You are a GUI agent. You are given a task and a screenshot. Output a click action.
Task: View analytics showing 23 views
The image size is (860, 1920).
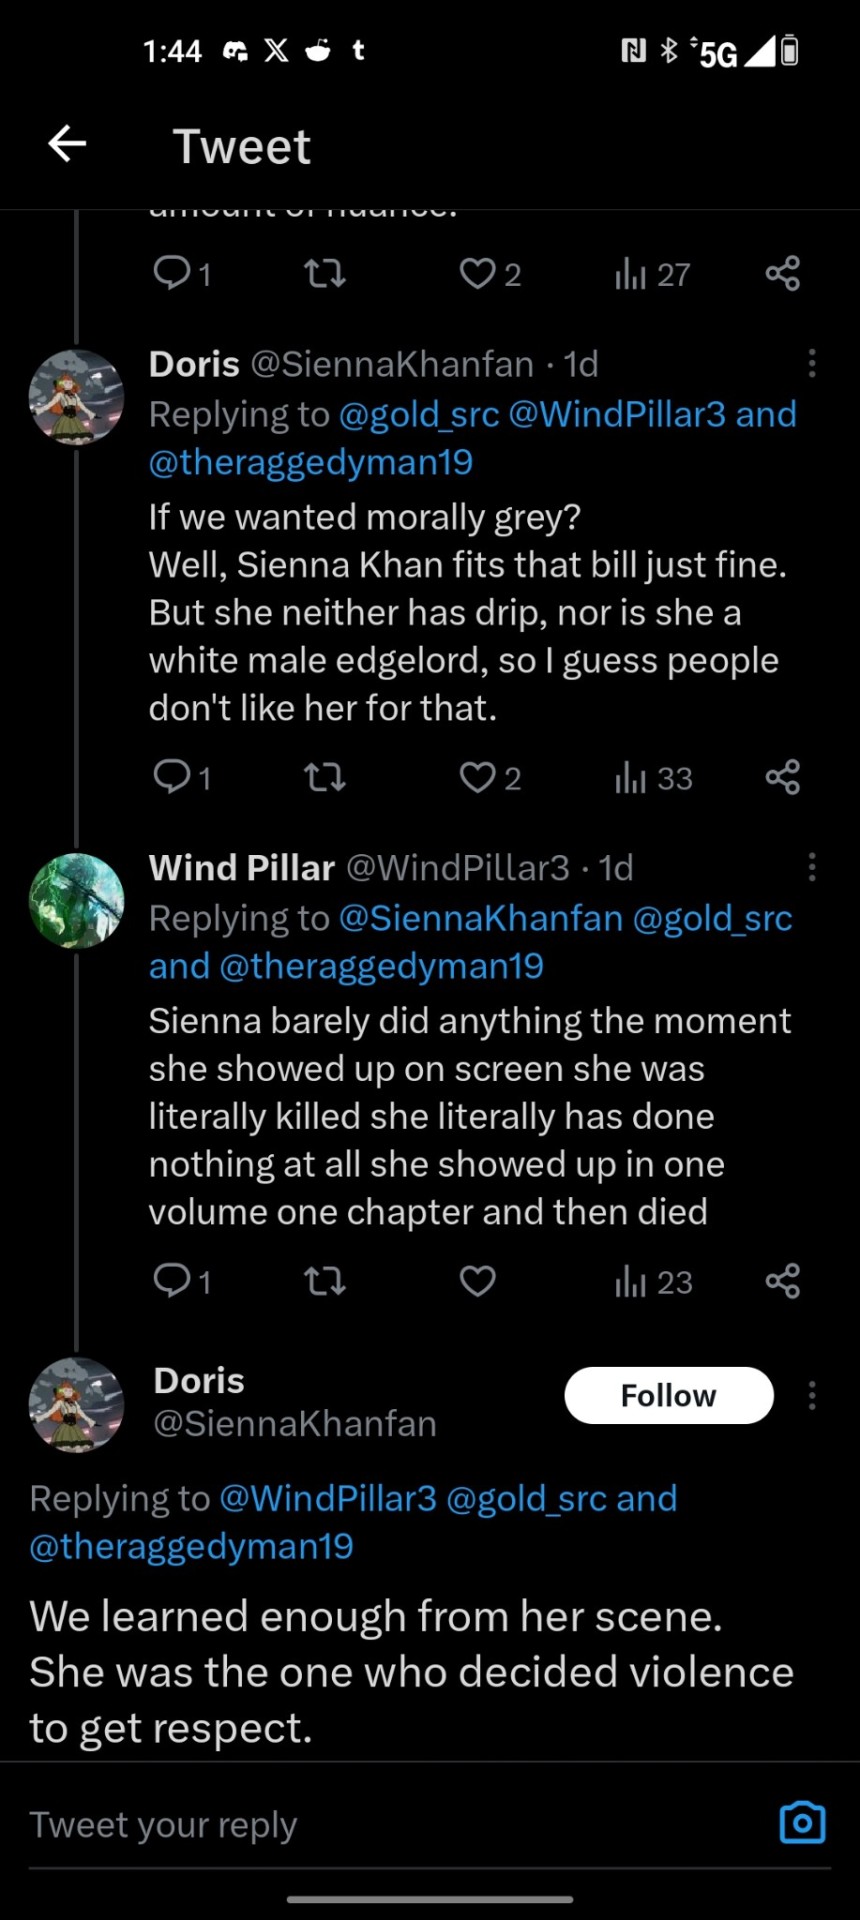[653, 1281]
